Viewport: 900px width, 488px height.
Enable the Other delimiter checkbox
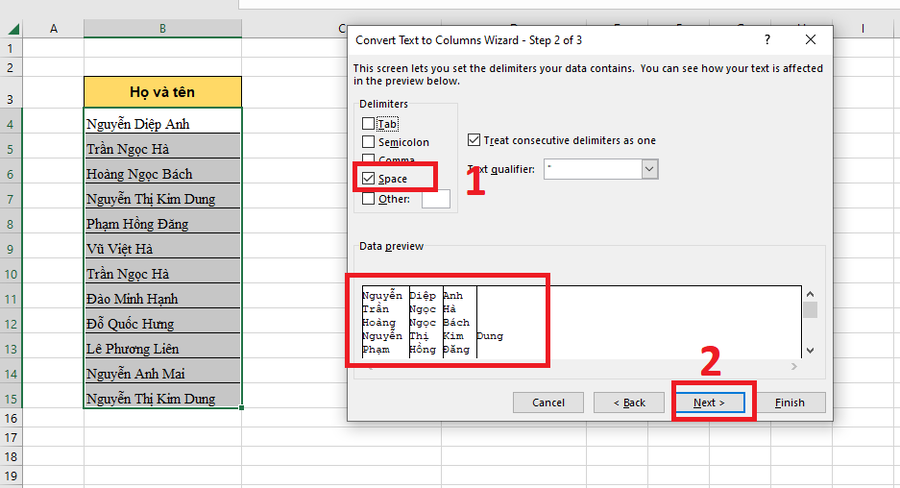(368, 199)
